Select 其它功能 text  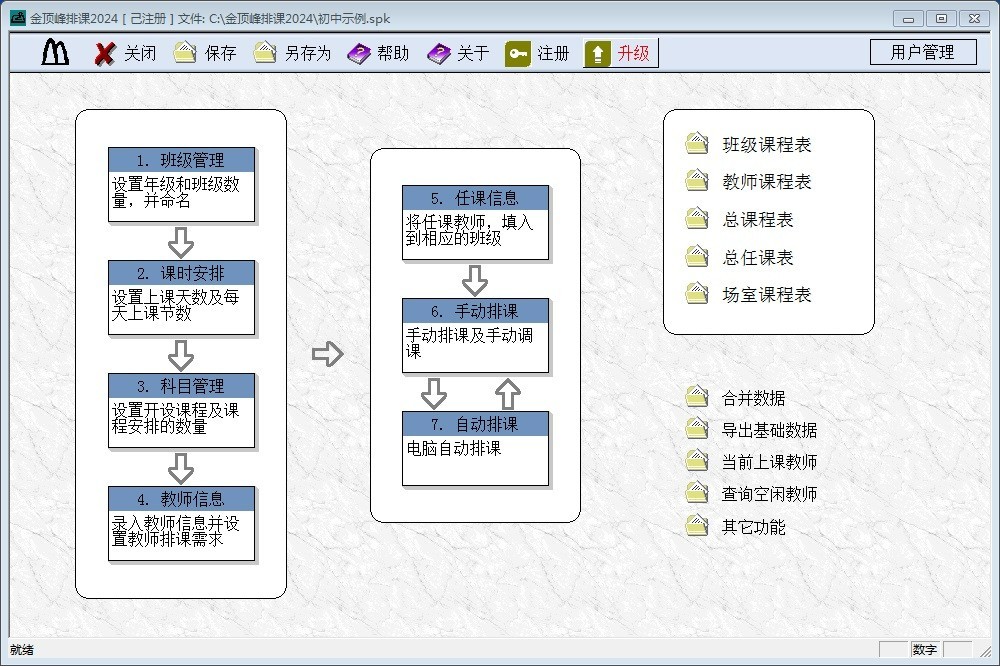click(x=753, y=528)
